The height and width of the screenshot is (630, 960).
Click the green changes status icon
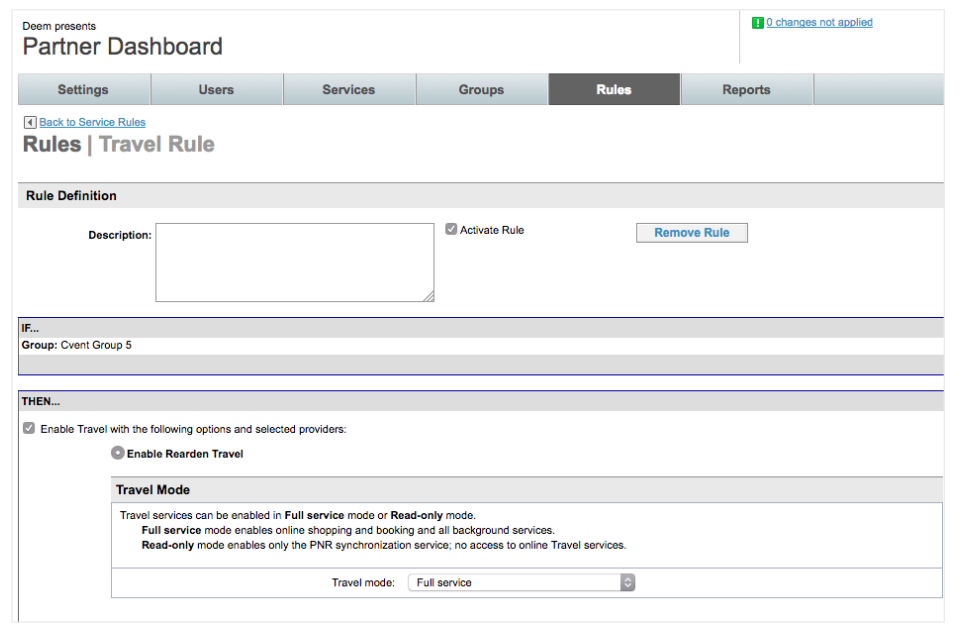[x=758, y=23]
